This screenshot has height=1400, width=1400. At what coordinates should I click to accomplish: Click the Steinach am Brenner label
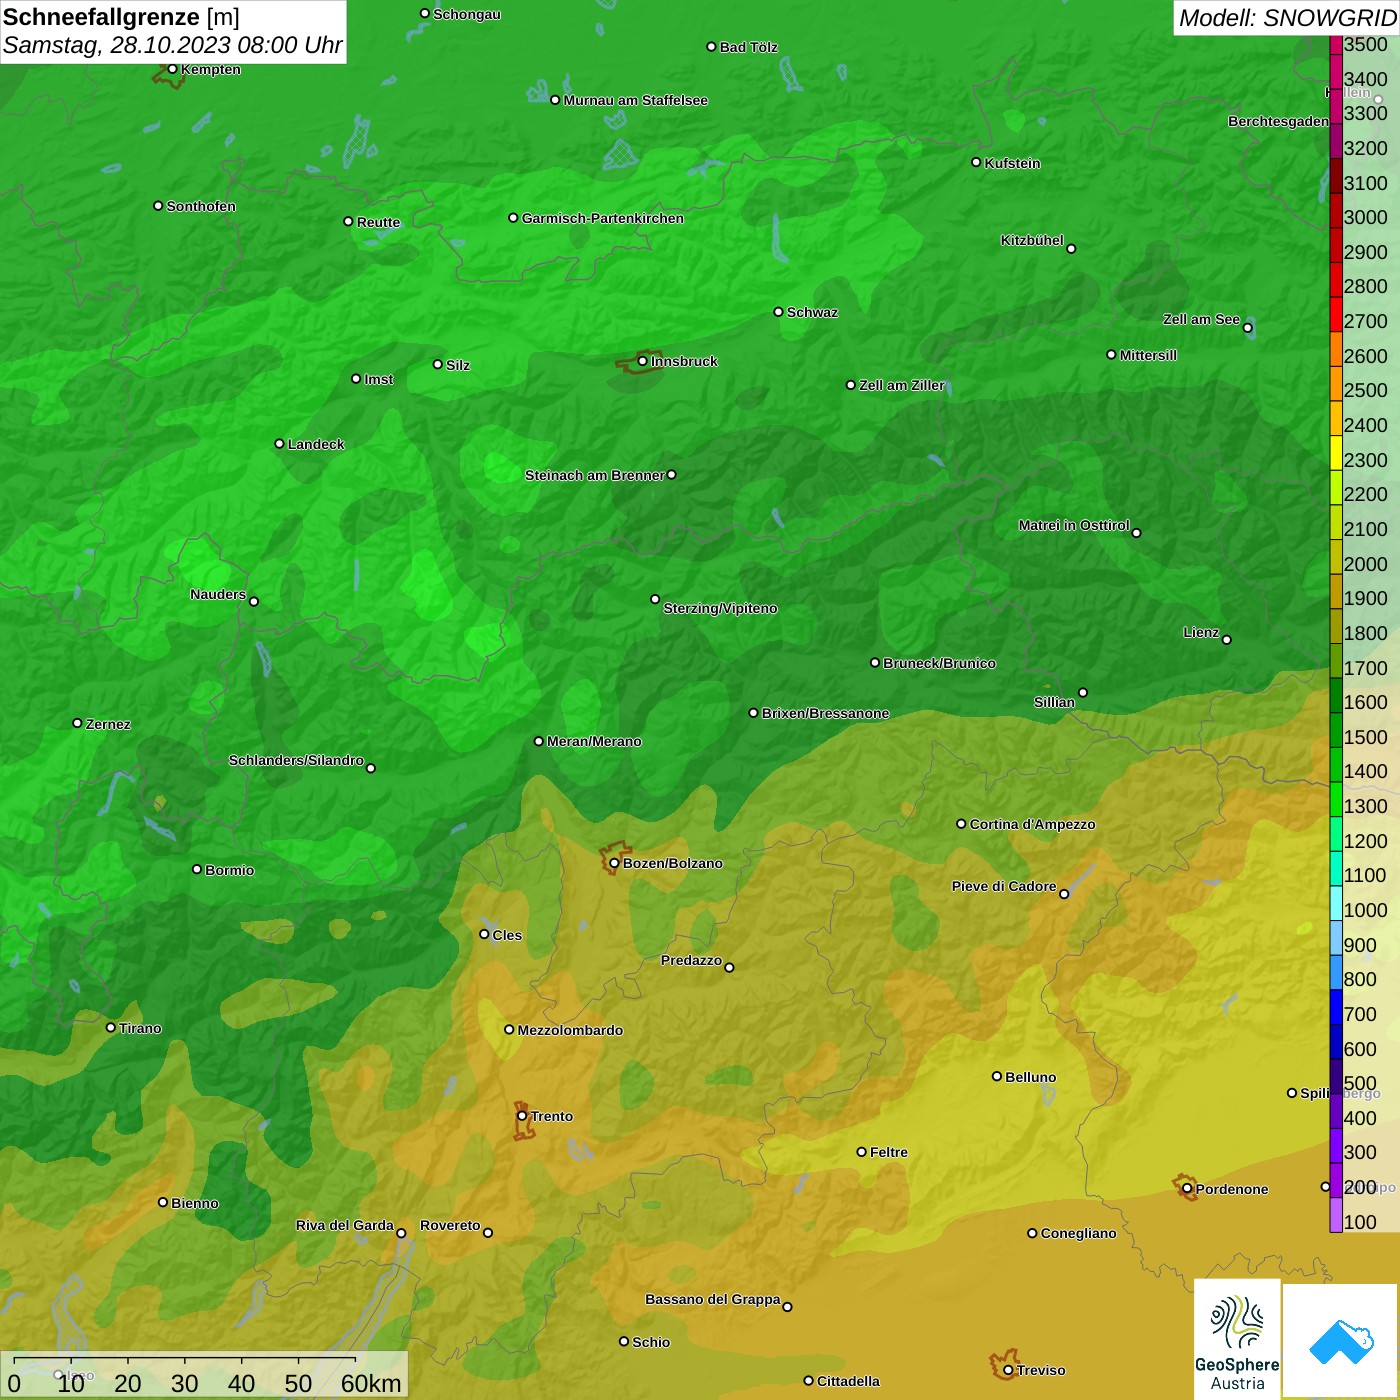coord(595,475)
